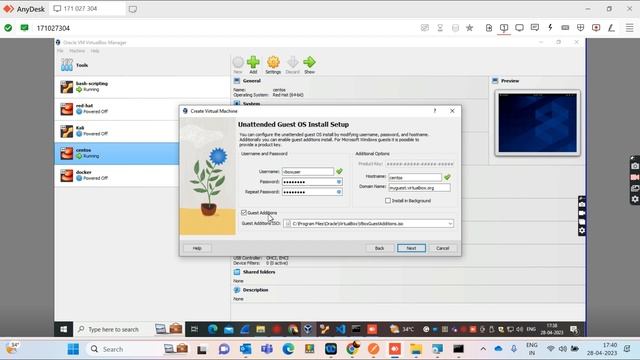
Task: Click the AnyDesk session recording icon
Action: click(596, 28)
